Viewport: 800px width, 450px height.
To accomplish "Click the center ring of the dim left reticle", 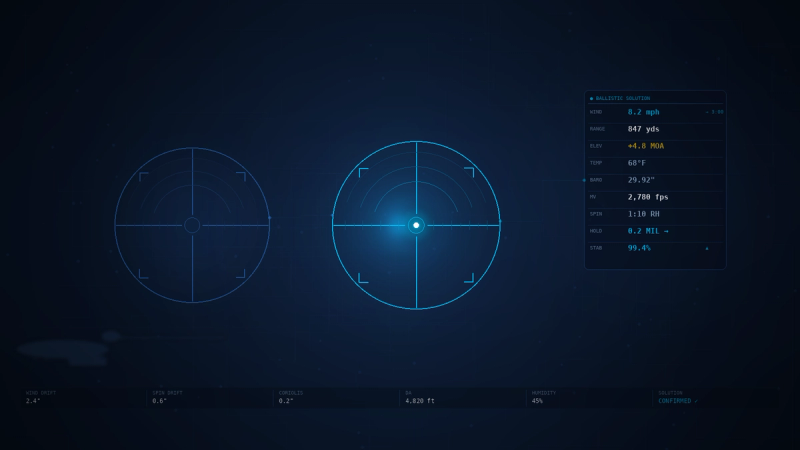I will coord(192,225).
